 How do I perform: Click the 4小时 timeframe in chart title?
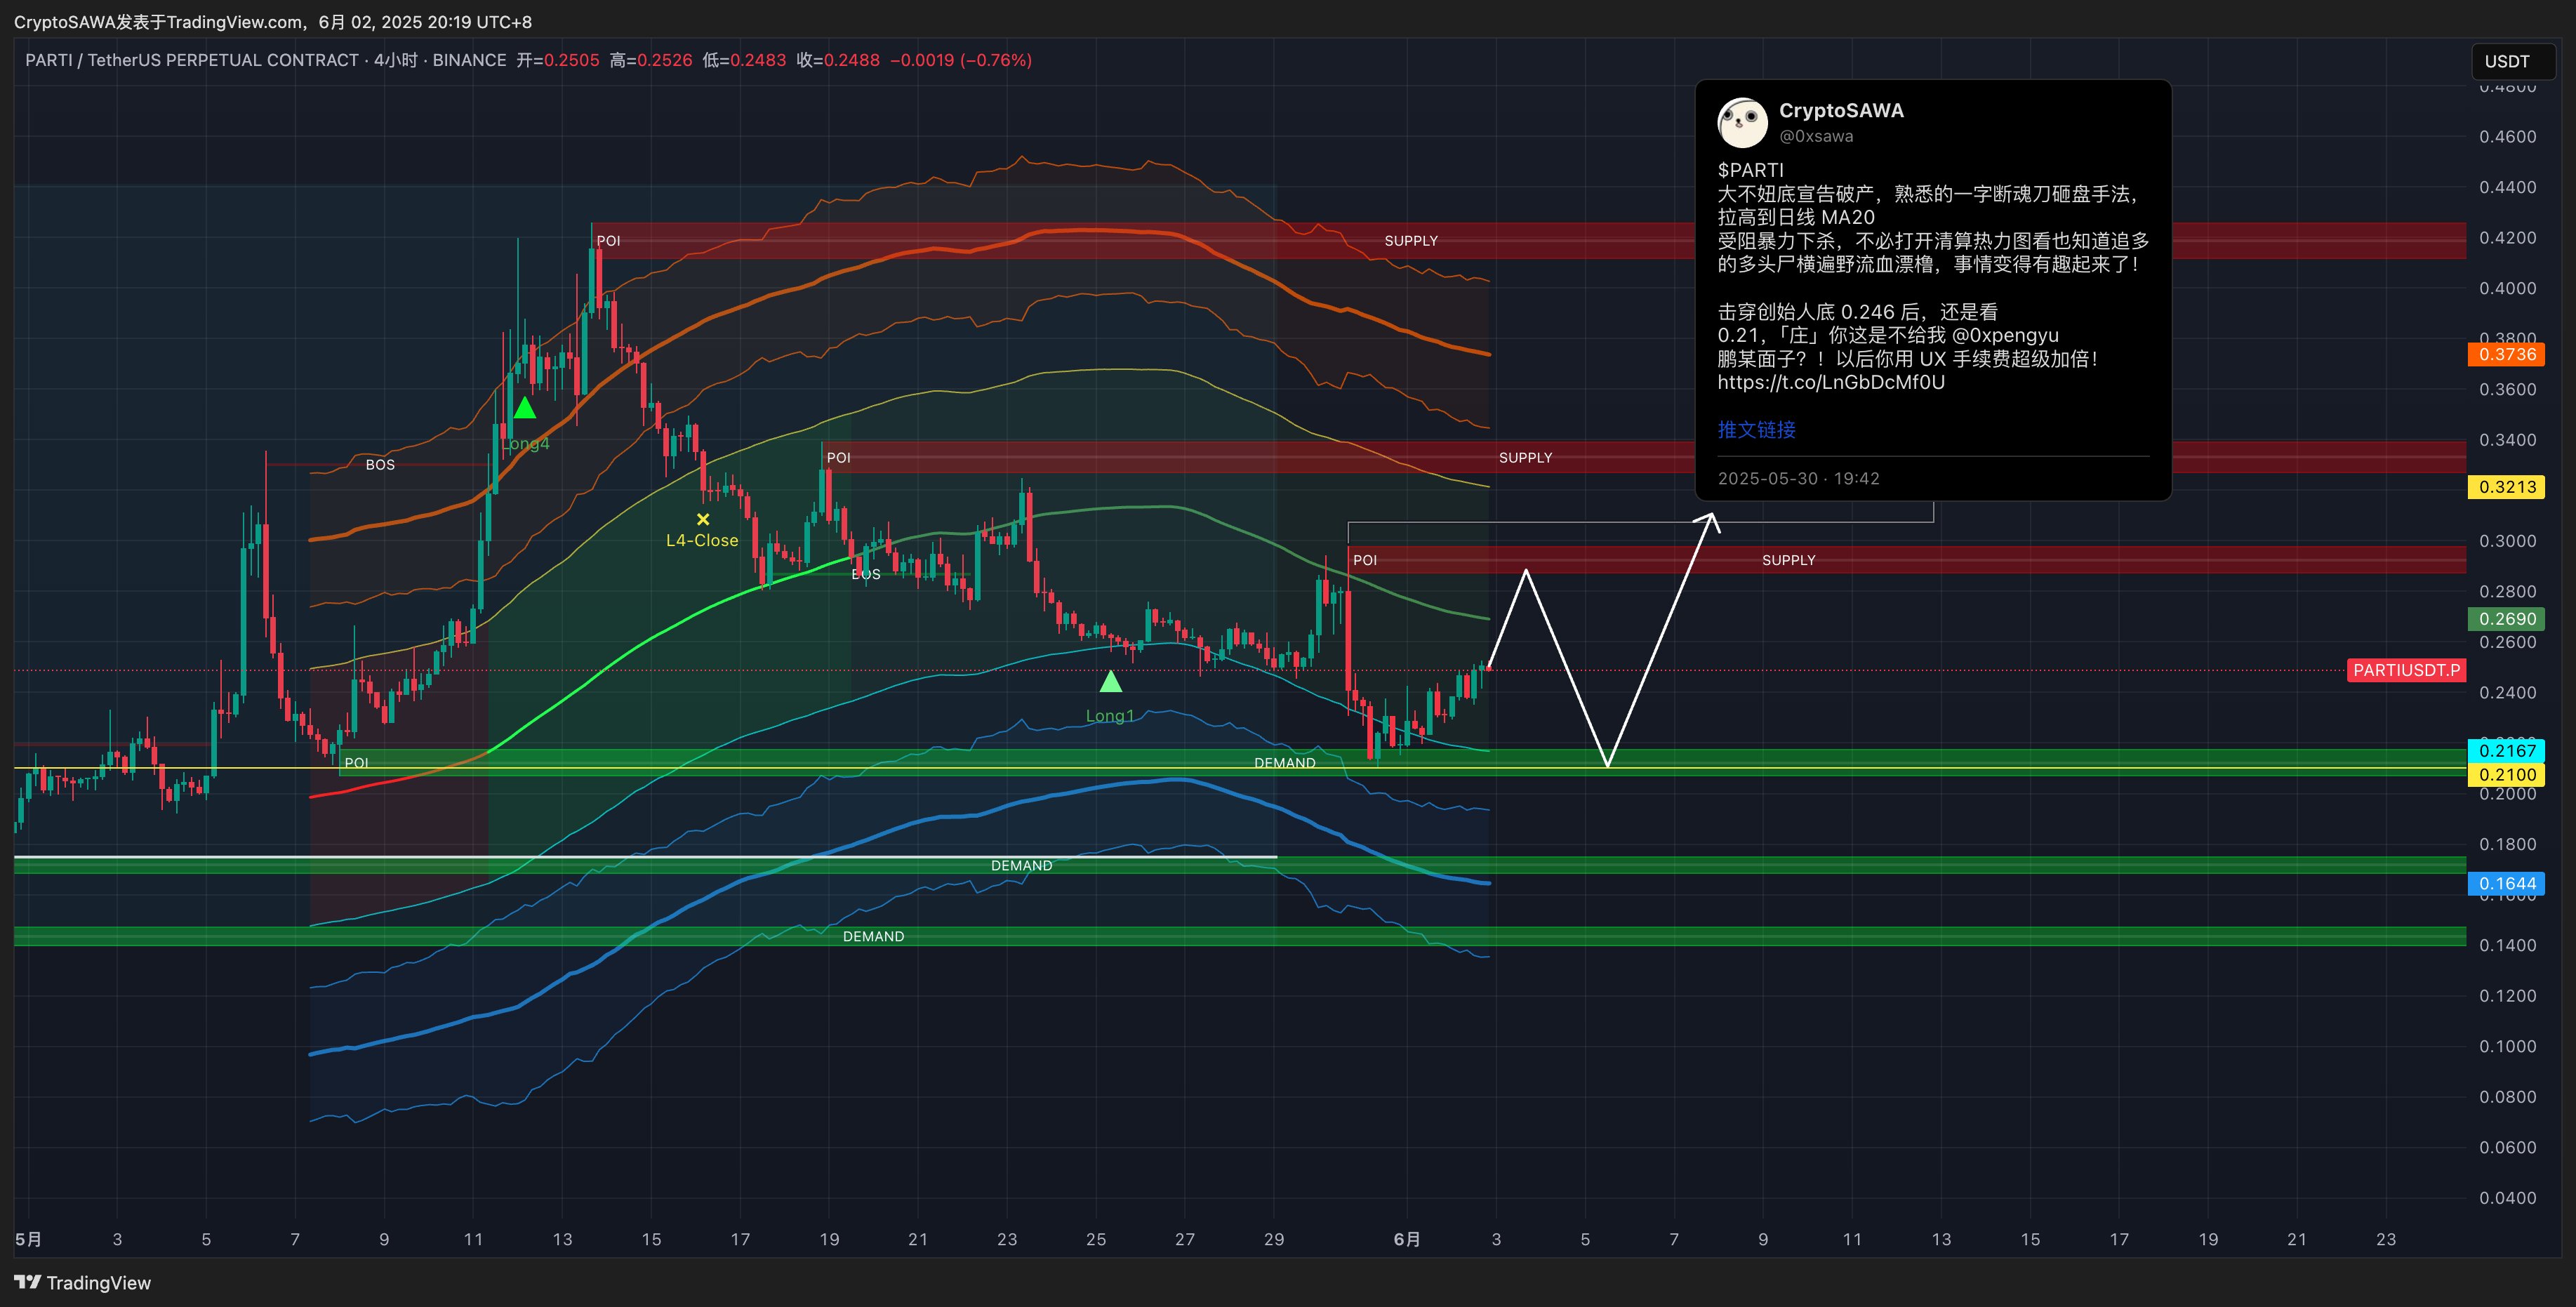[x=396, y=60]
